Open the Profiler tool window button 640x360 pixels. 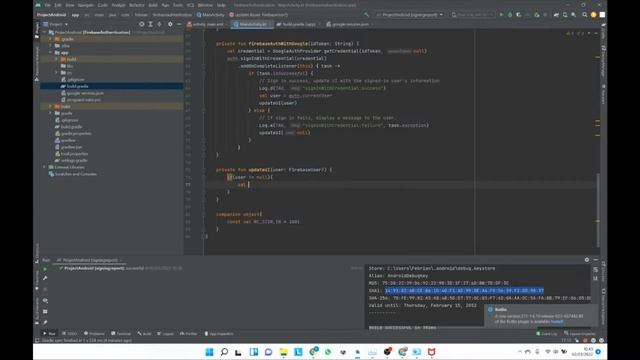pyautogui.click(x=189, y=333)
